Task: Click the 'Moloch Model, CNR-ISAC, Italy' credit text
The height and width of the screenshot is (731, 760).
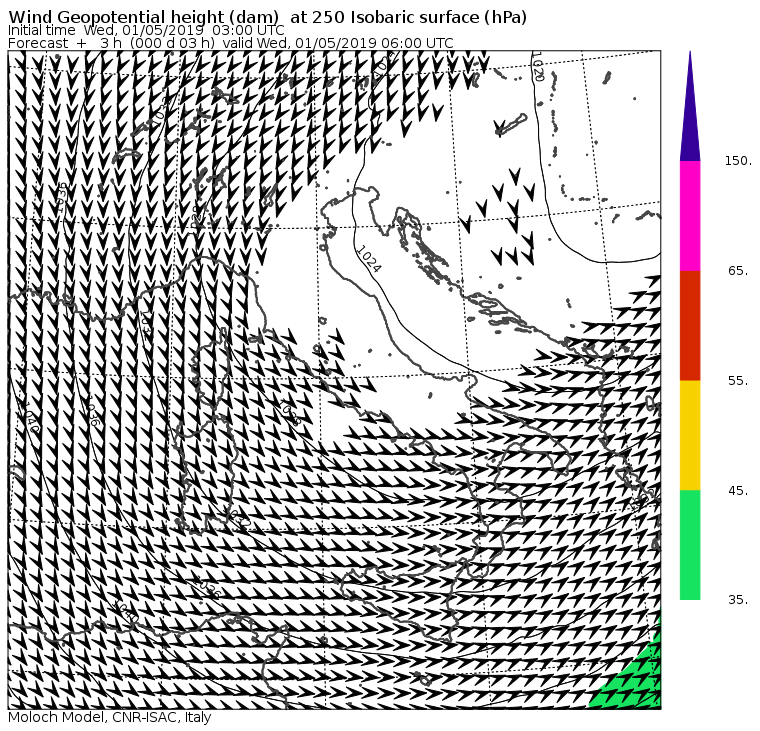Action: (110, 717)
